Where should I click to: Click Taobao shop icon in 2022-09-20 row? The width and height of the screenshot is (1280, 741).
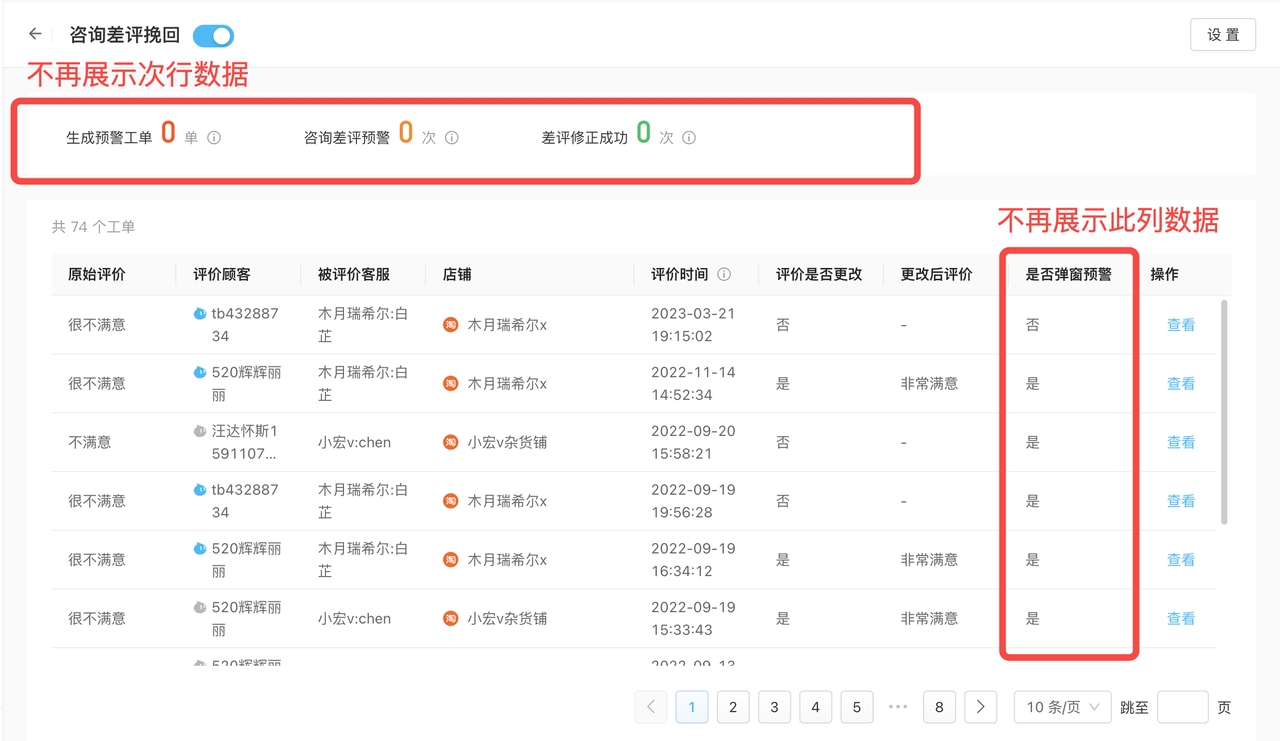[x=451, y=443]
